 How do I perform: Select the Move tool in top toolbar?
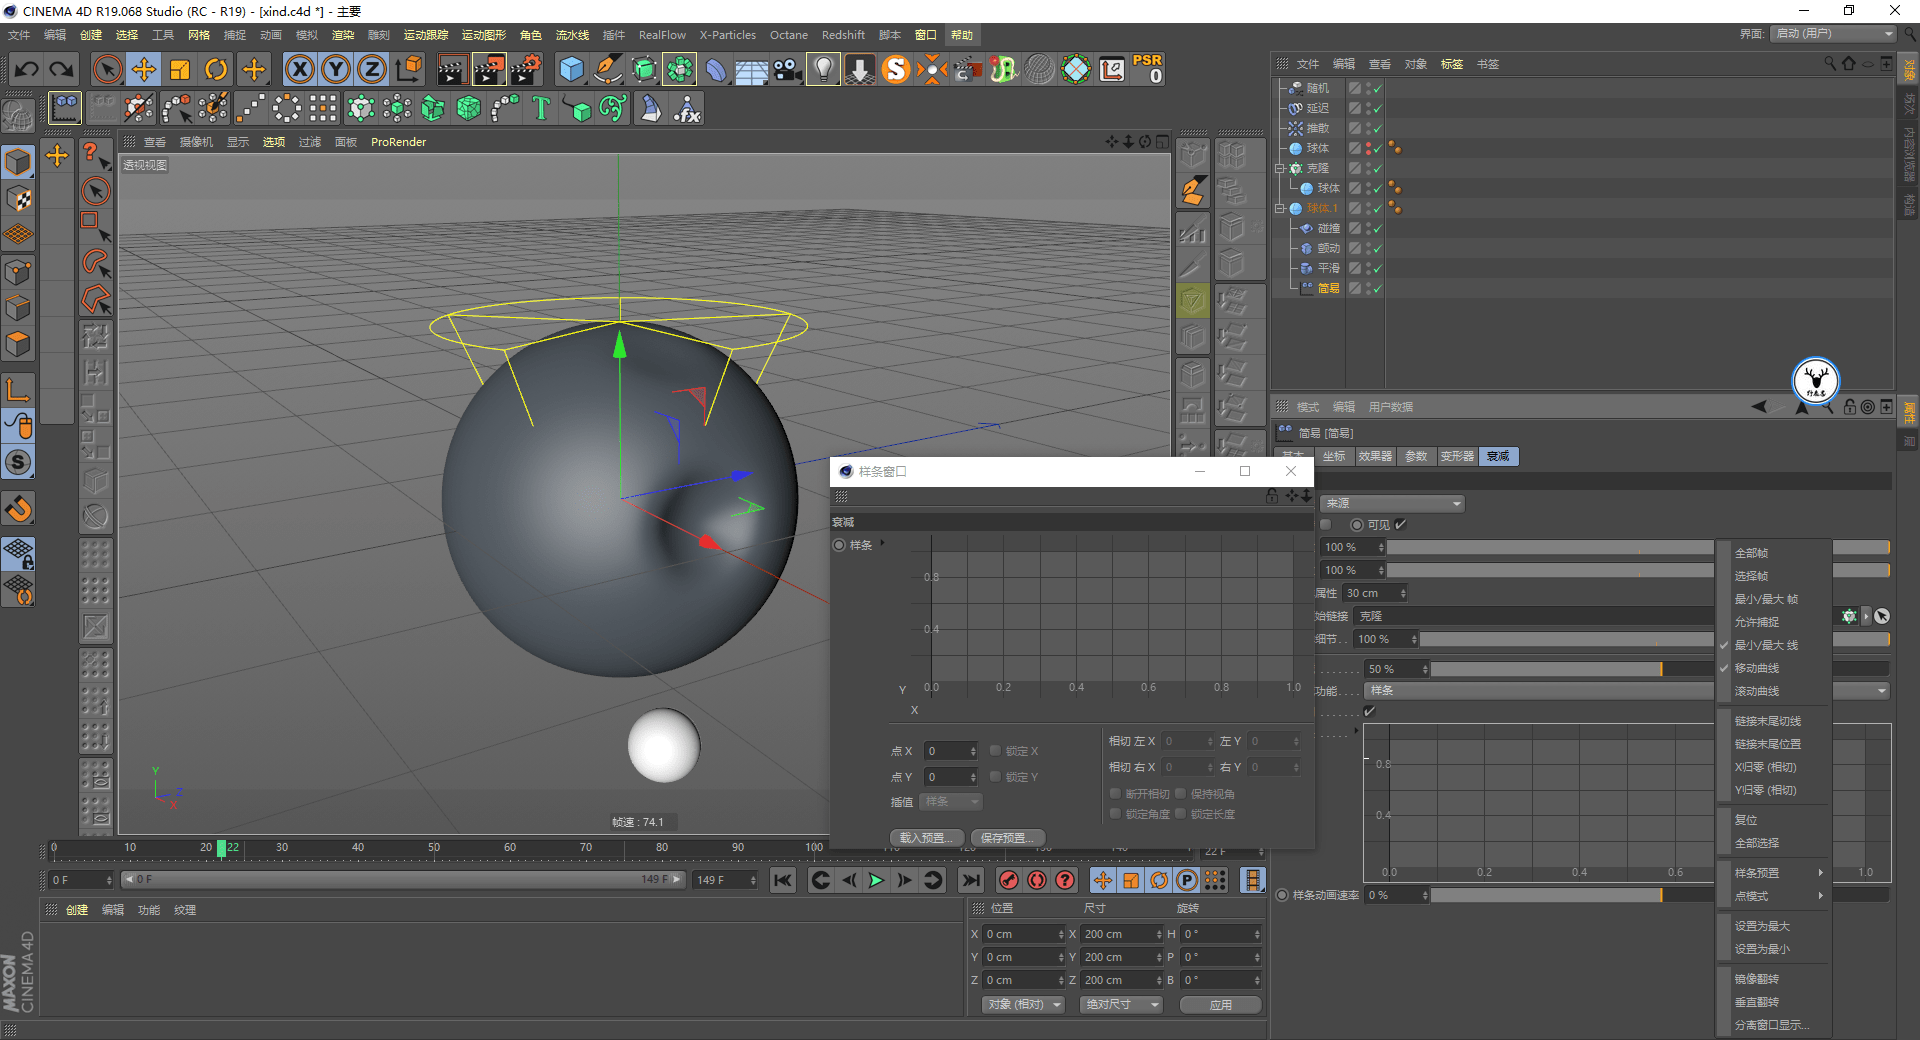144,70
